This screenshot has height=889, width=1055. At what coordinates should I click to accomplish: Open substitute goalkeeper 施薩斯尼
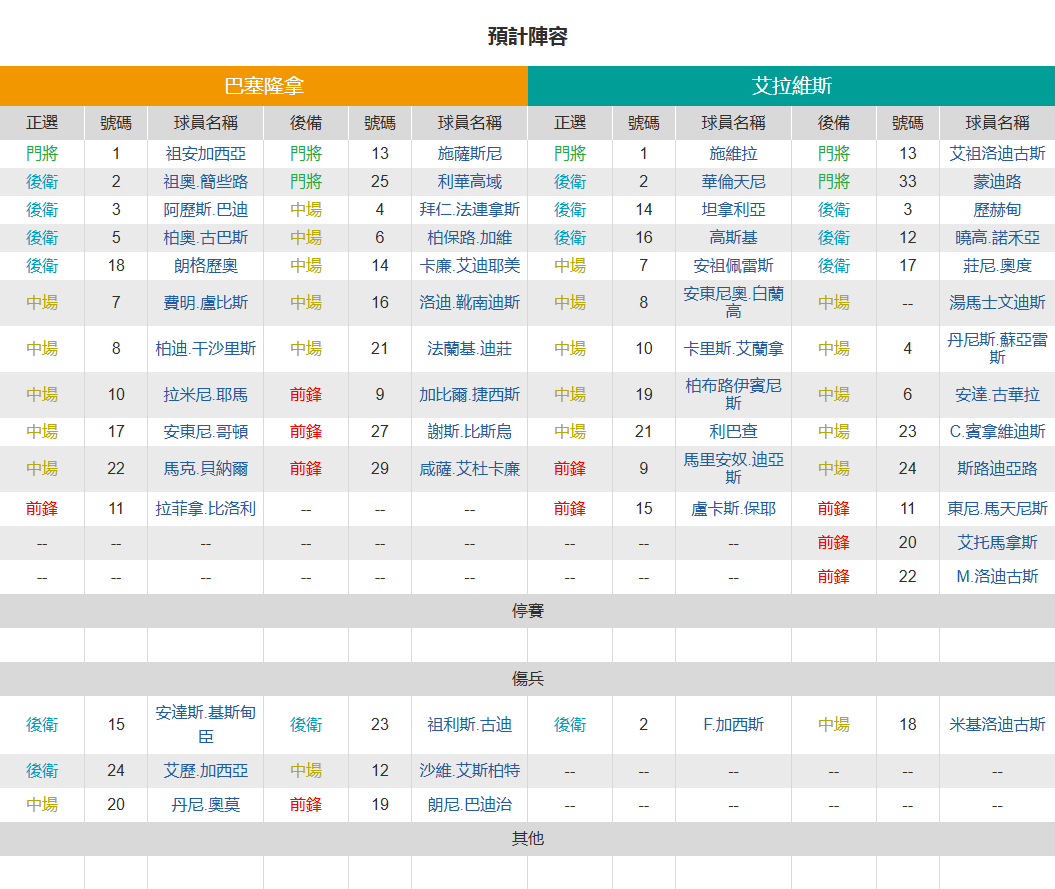click(470, 153)
